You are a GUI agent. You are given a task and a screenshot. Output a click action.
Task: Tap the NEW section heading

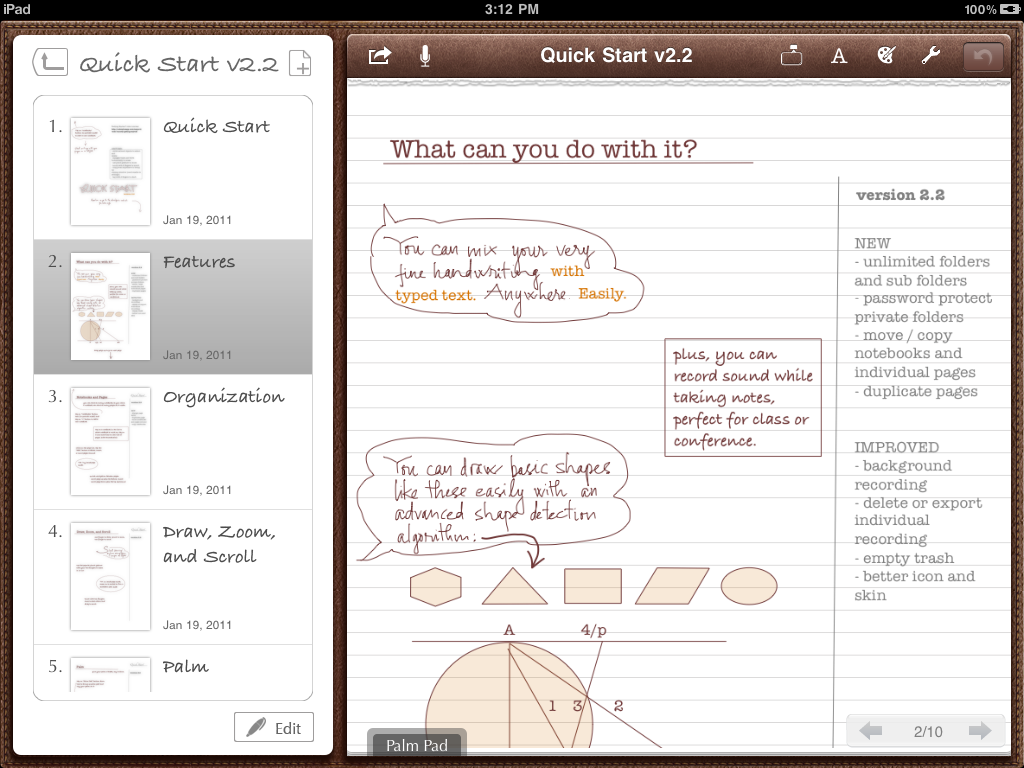[x=872, y=243]
